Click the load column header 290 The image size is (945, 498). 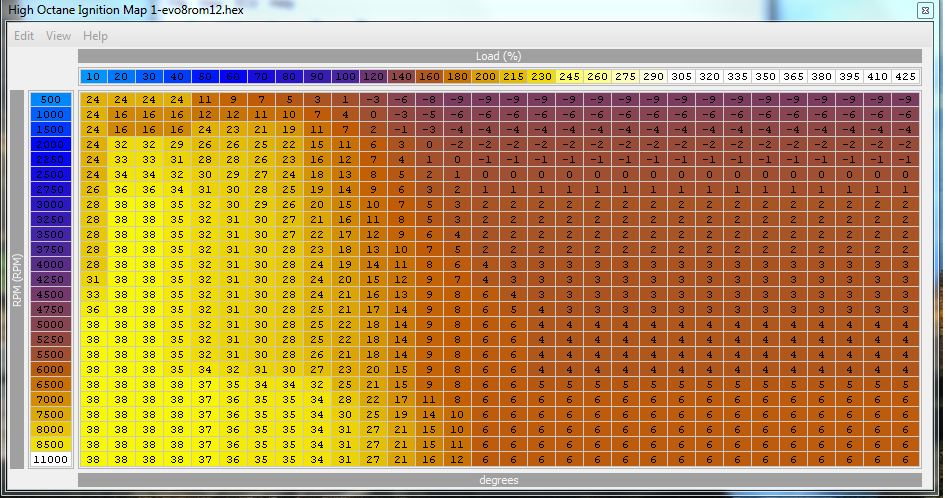(653, 77)
